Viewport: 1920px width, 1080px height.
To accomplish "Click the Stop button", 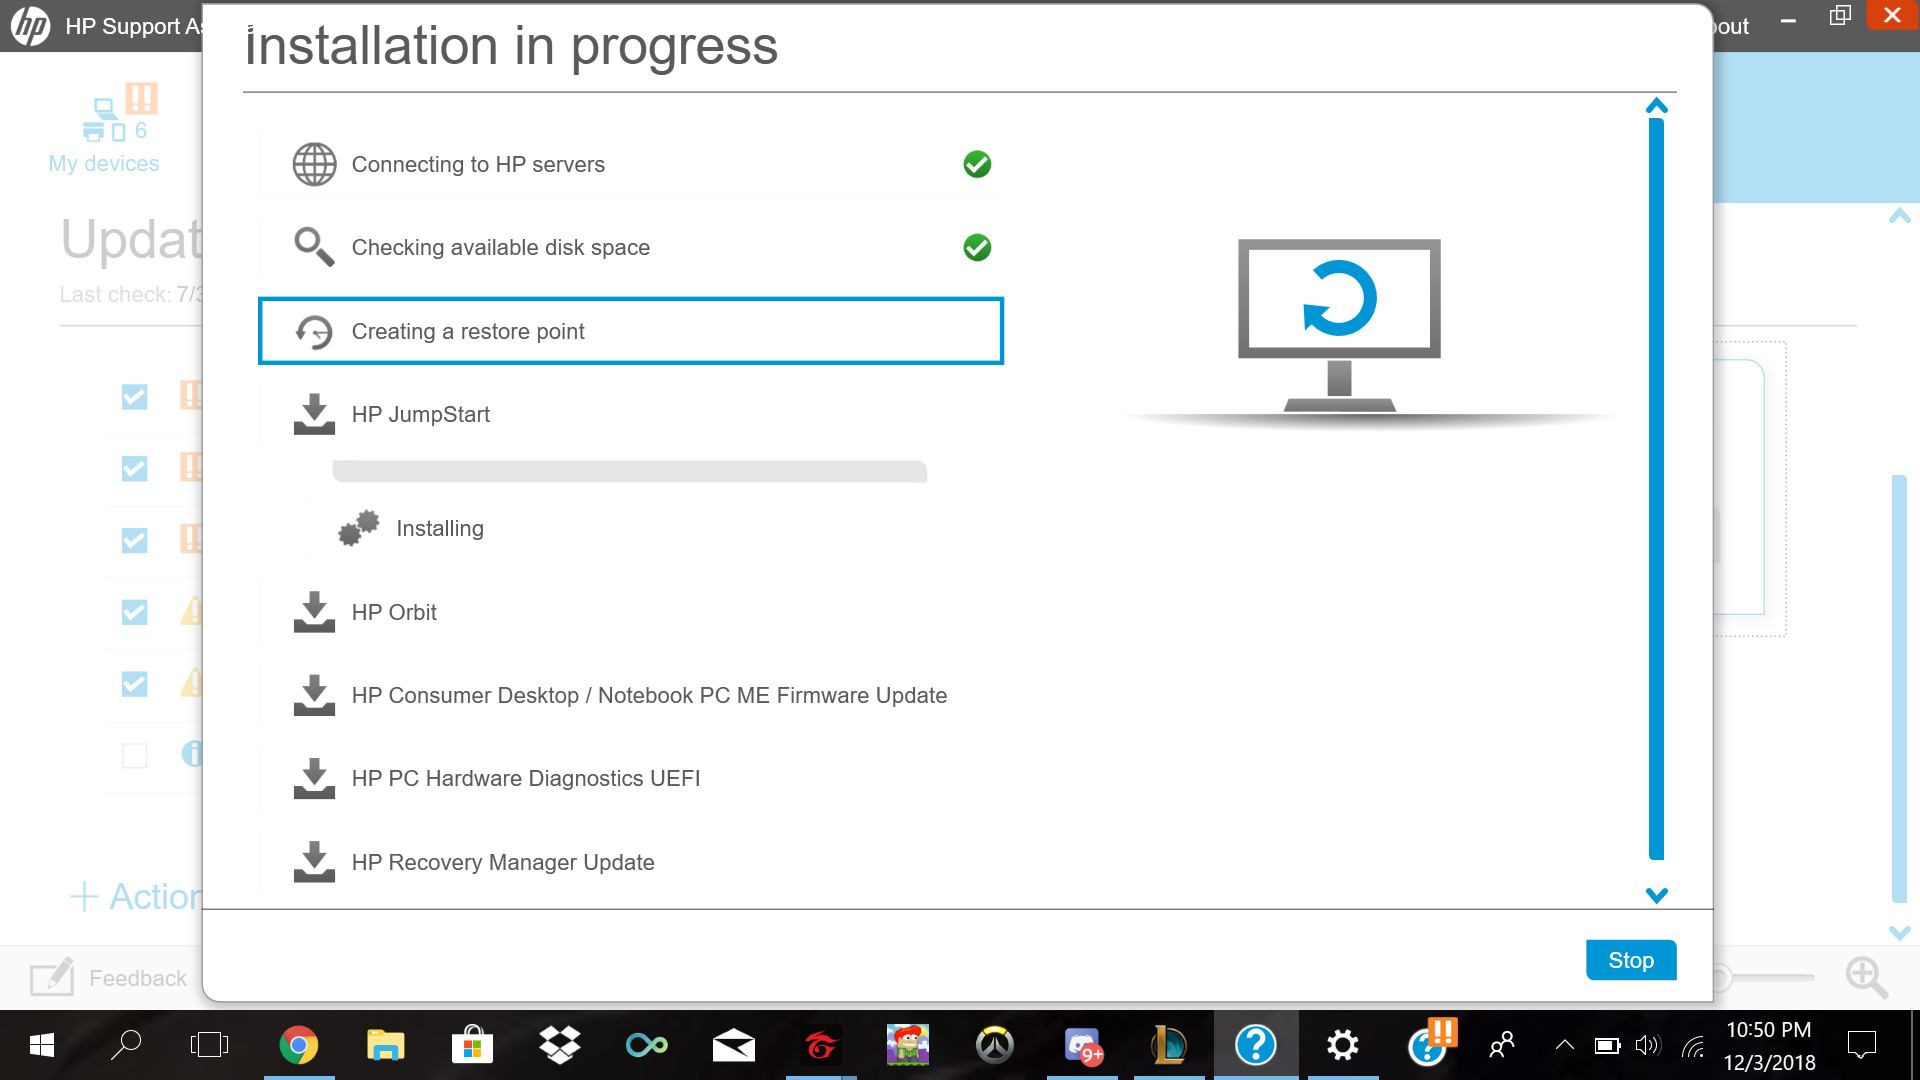I will click(x=1631, y=960).
